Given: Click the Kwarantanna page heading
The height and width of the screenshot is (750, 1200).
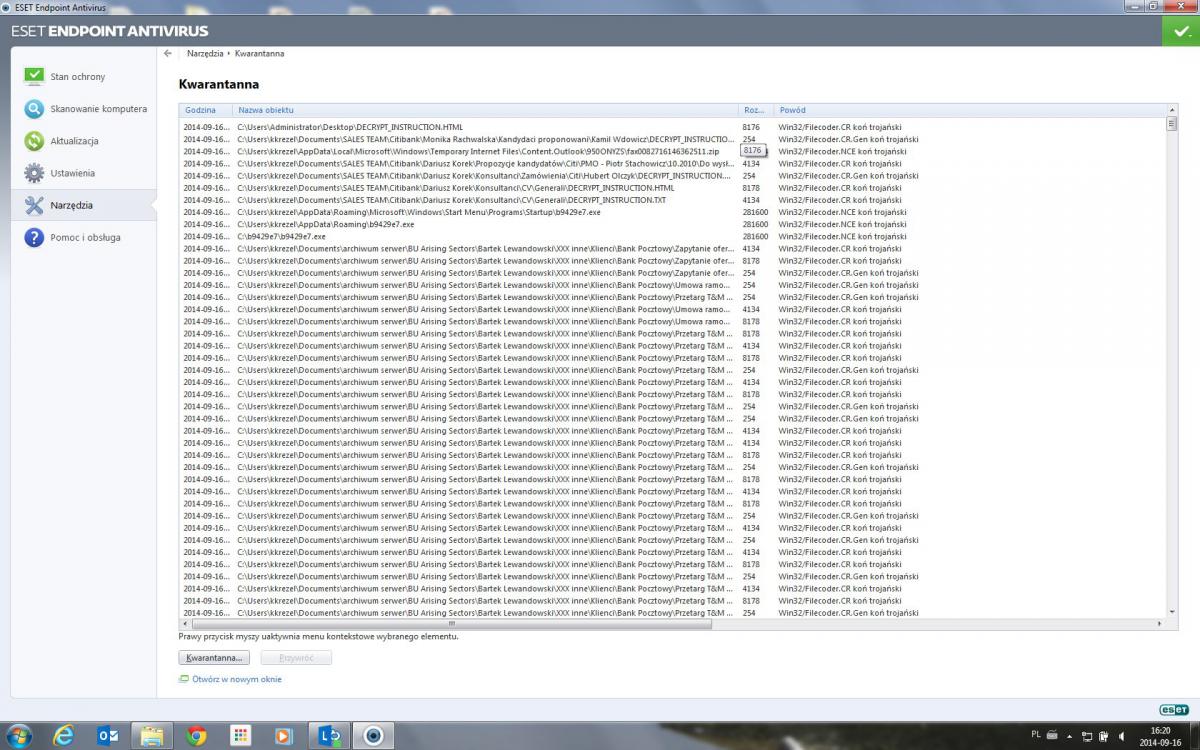Looking at the screenshot, I should click(218, 85).
